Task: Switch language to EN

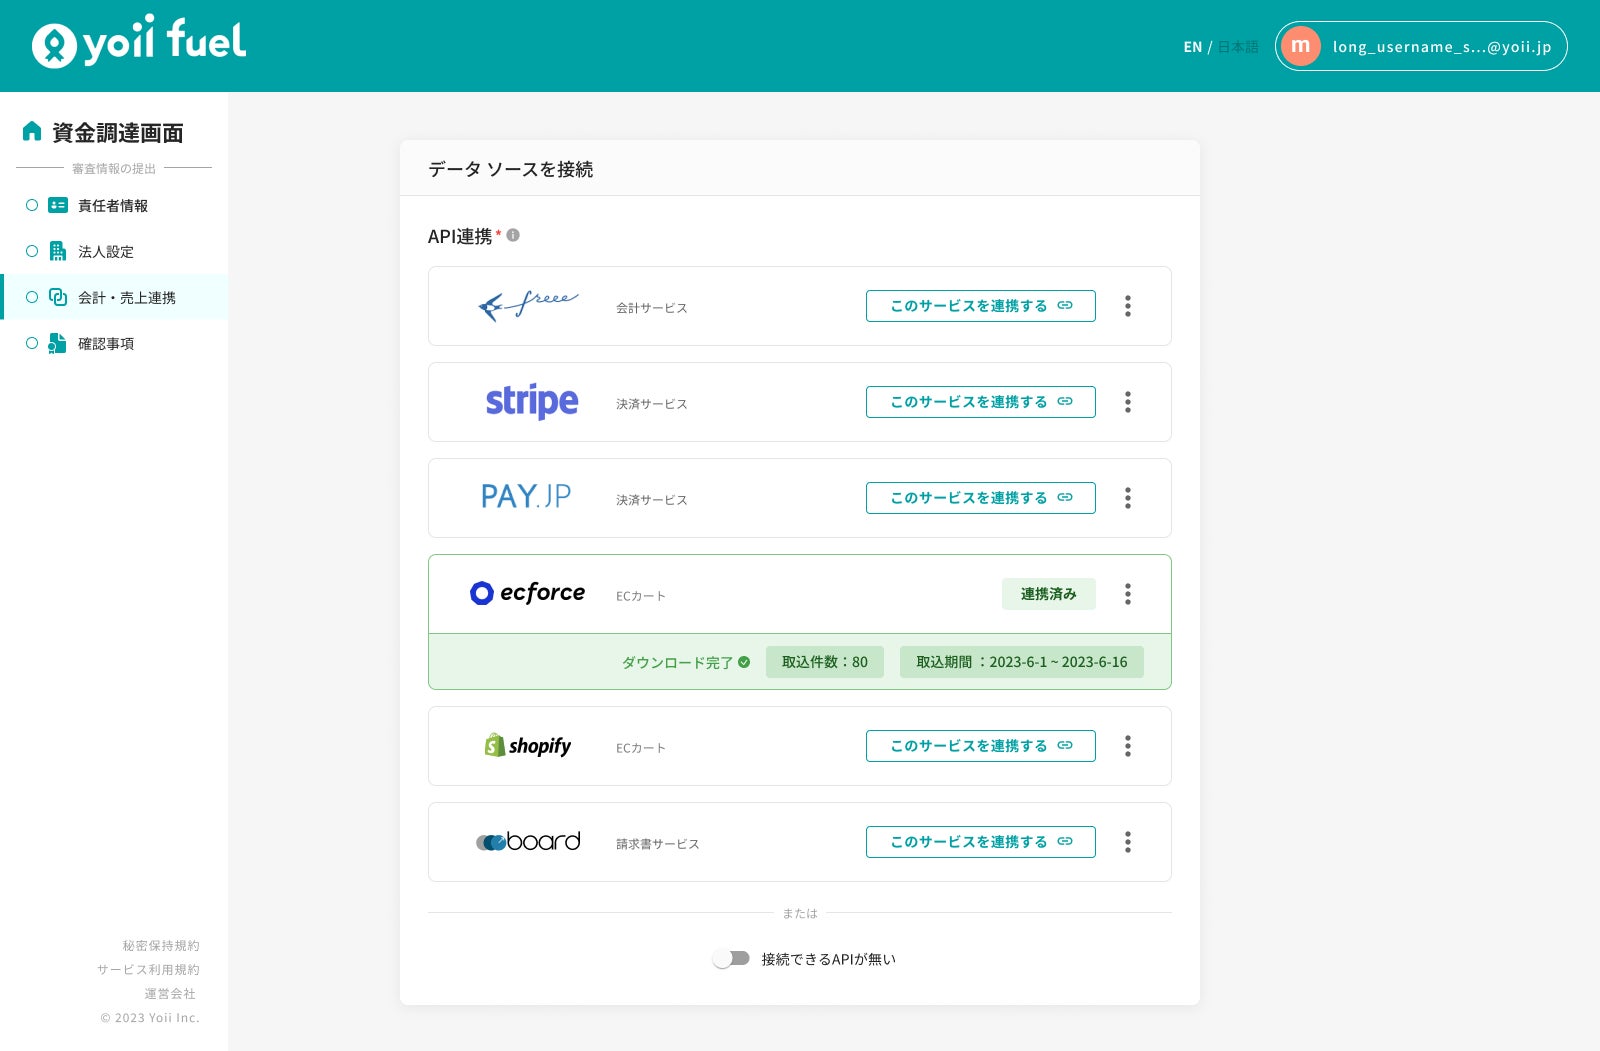Action: point(1193,47)
